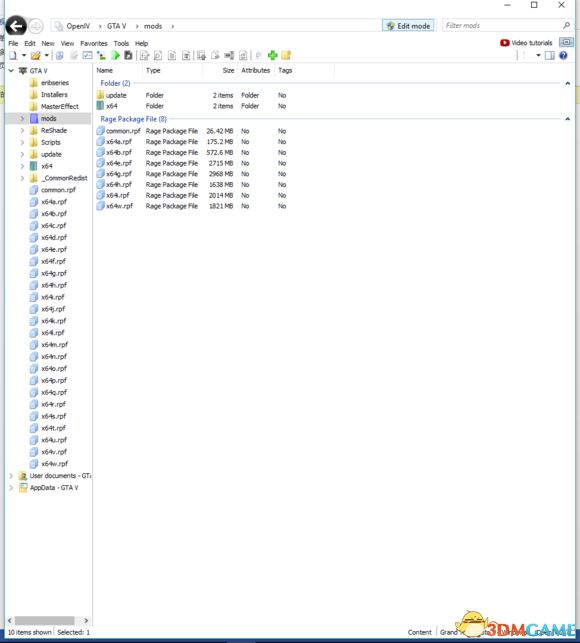Select x64g.rpf row in the file list
The height and width of the screenshot is (643, 580).
tap(192, 174)
